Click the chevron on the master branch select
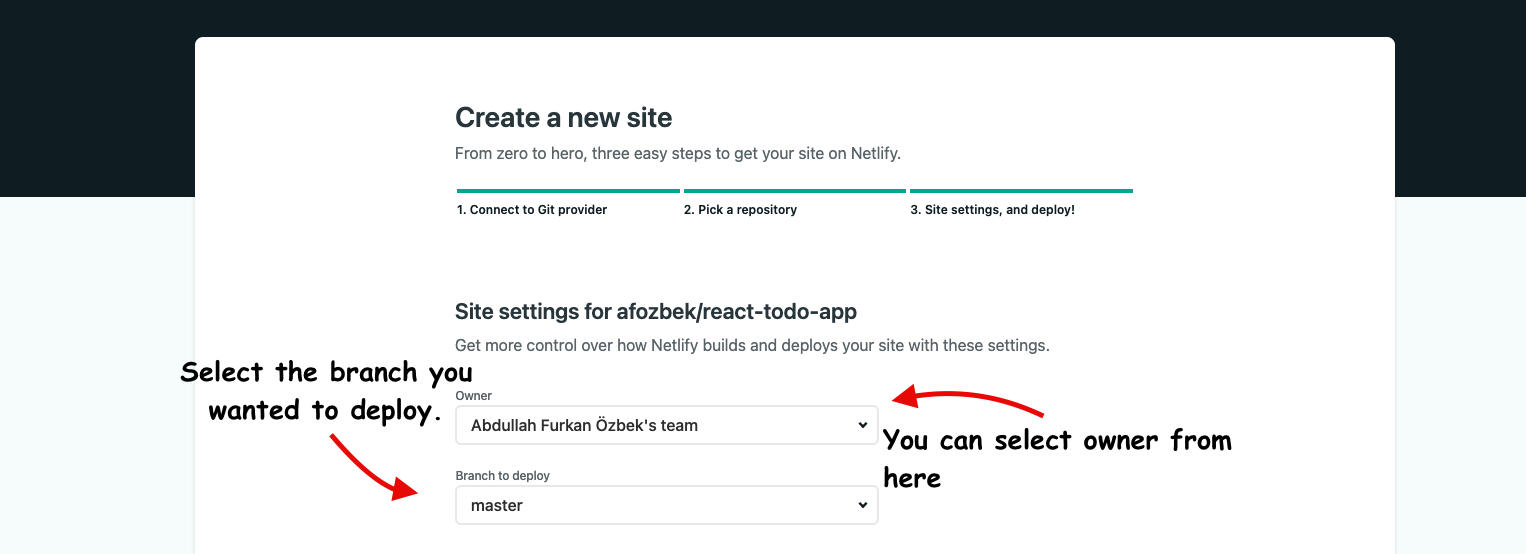 pos(863,505)
